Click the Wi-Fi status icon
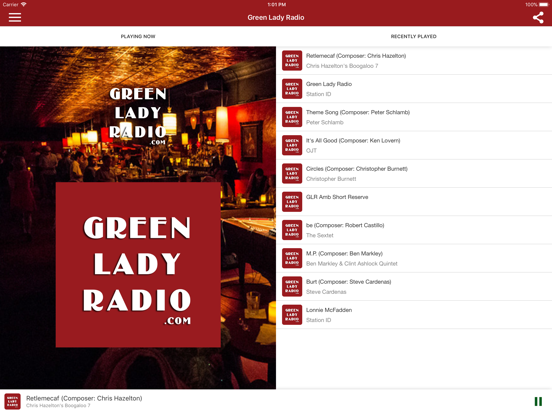 [x=24, y=4]
